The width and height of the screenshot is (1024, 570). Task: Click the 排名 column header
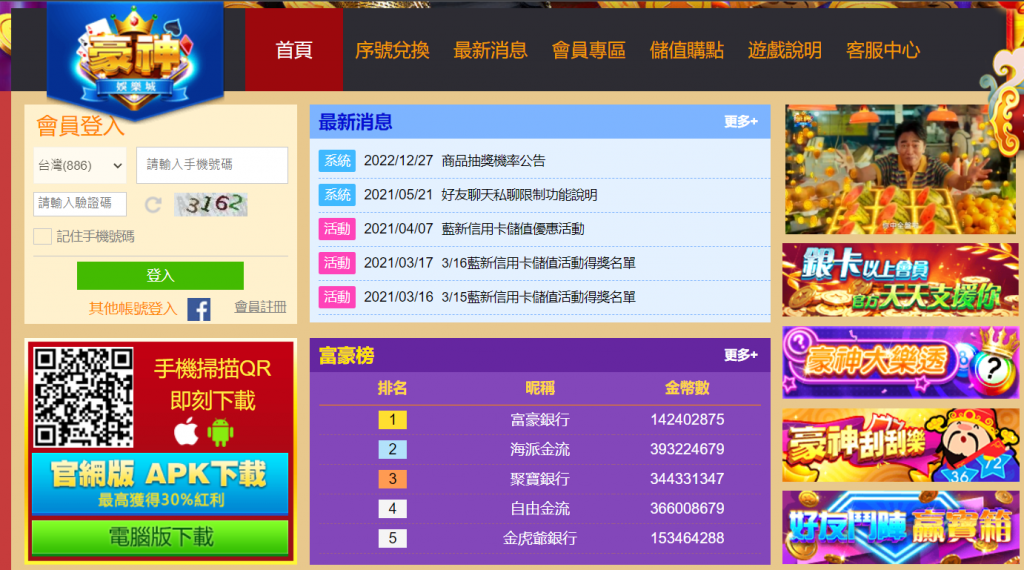point(392,388)
